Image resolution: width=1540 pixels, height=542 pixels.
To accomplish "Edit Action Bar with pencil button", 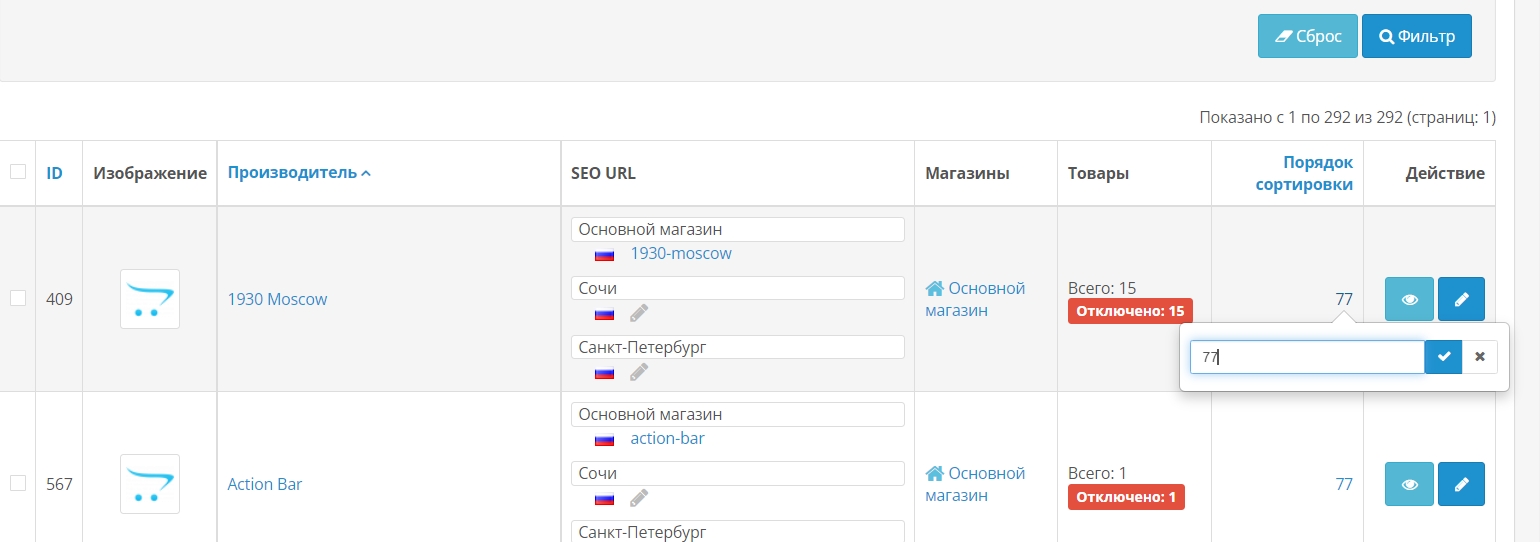I will [1461, 484].
